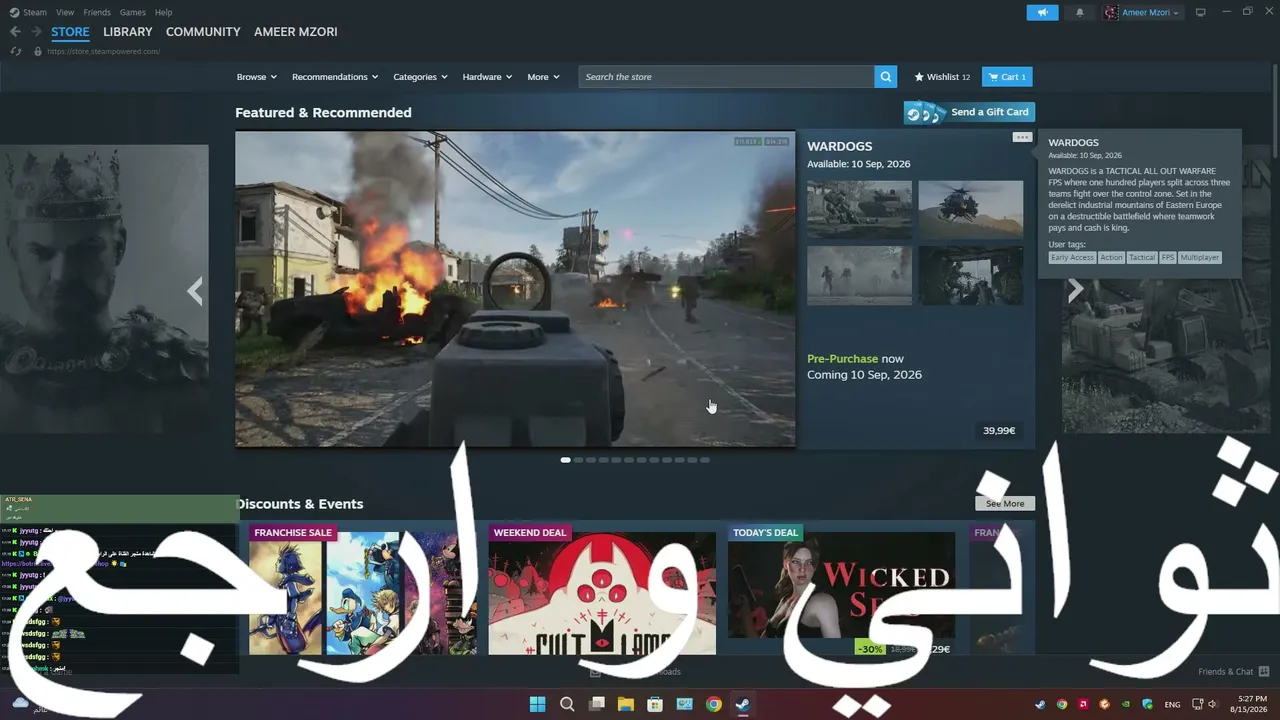Jump to the last carousel page dot
Viewport: 1280px width, 720px height.
point(704,460)
